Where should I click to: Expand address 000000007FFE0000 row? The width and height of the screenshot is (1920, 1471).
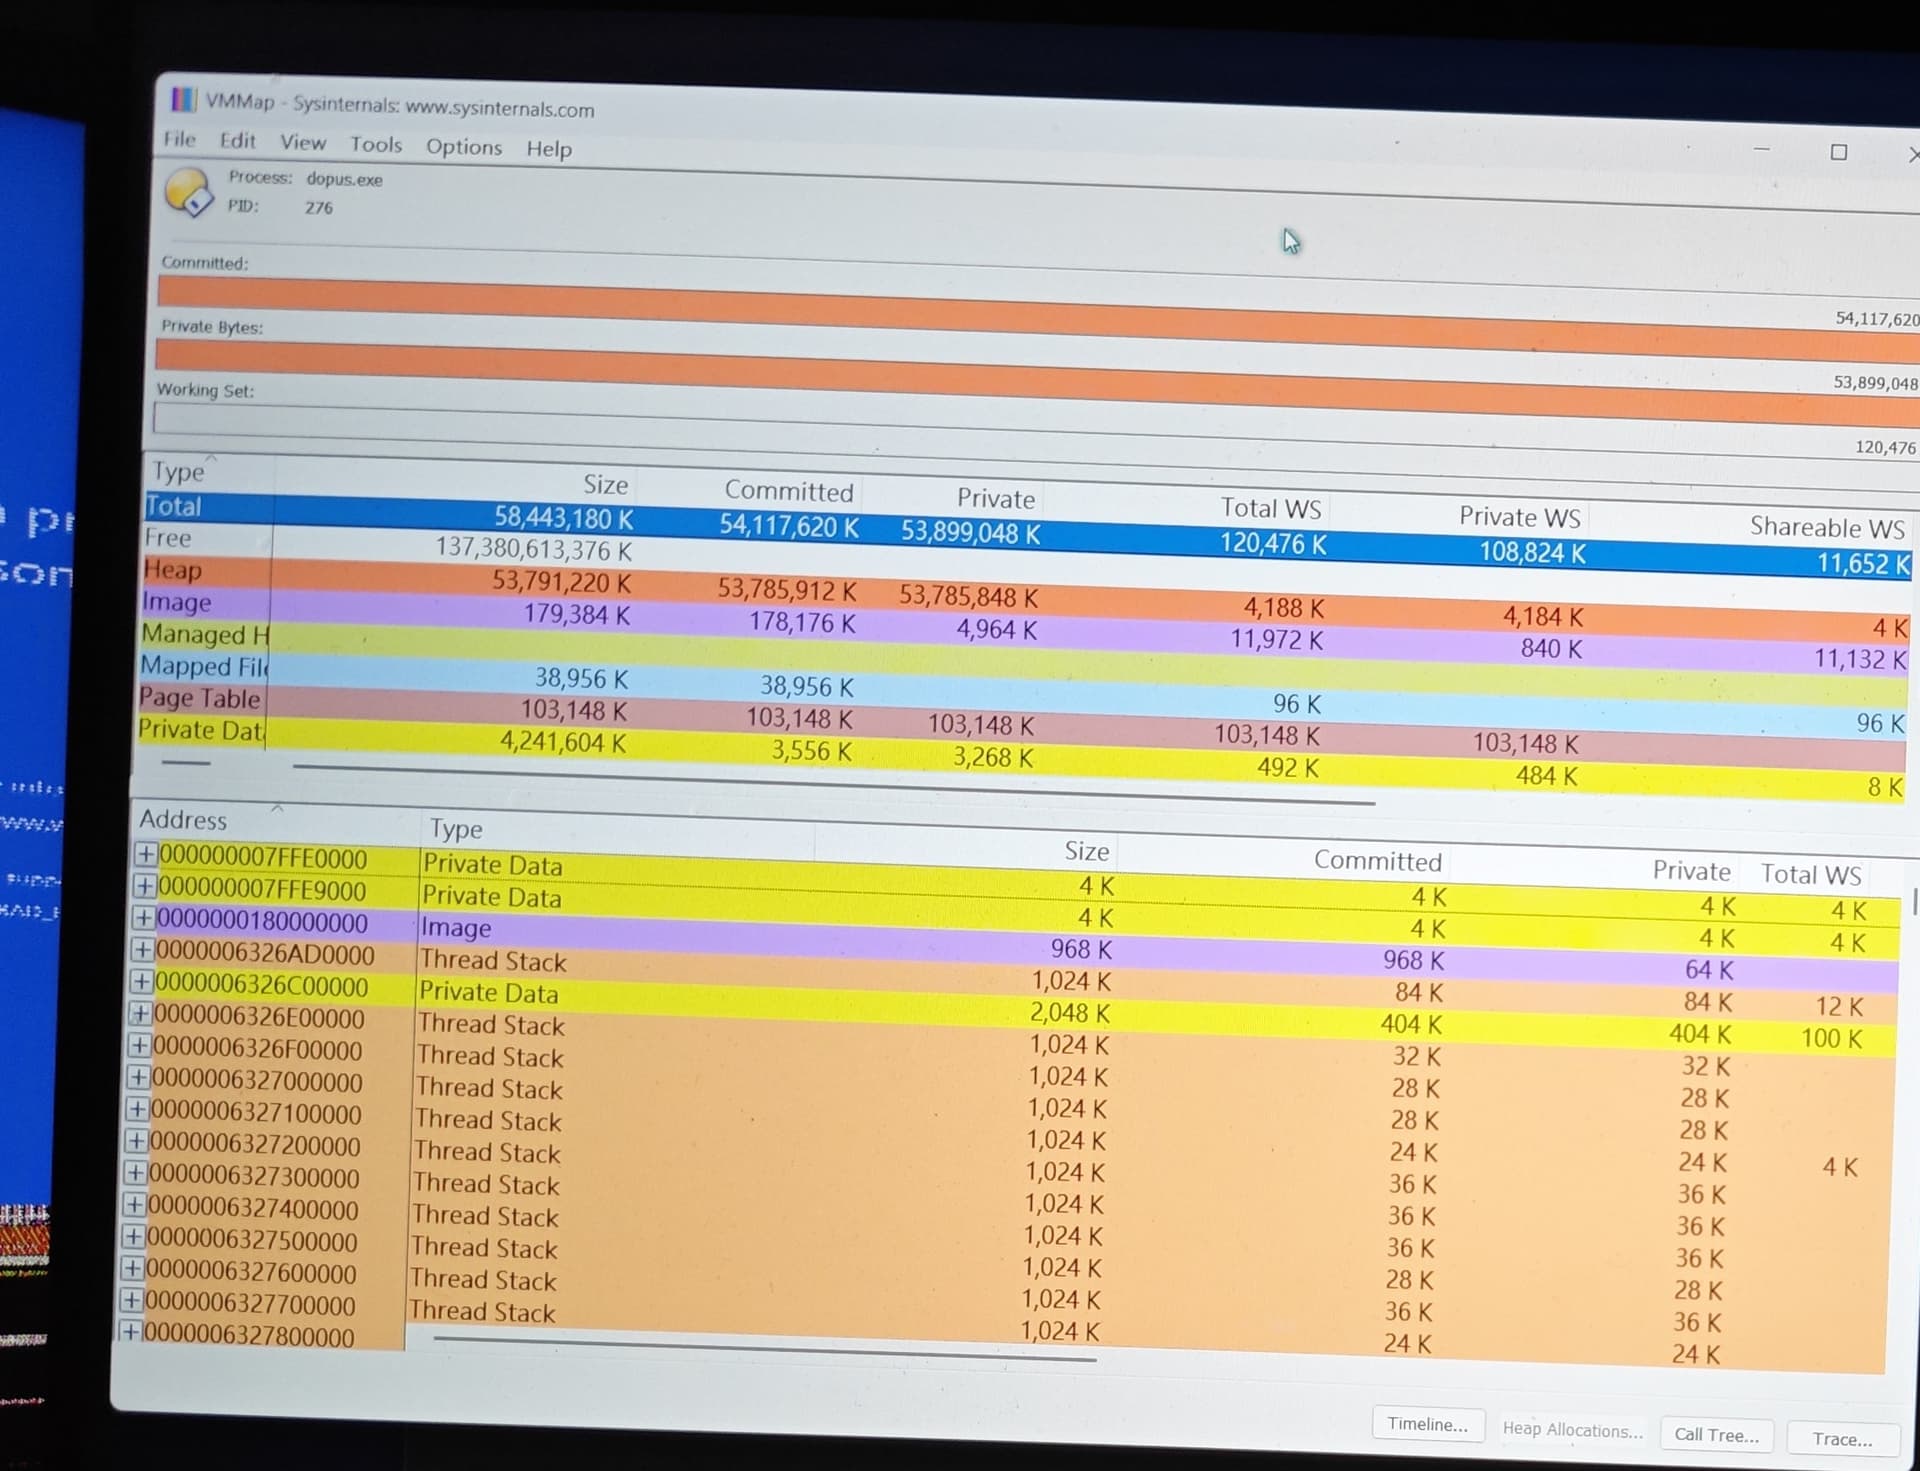(146, 854)
